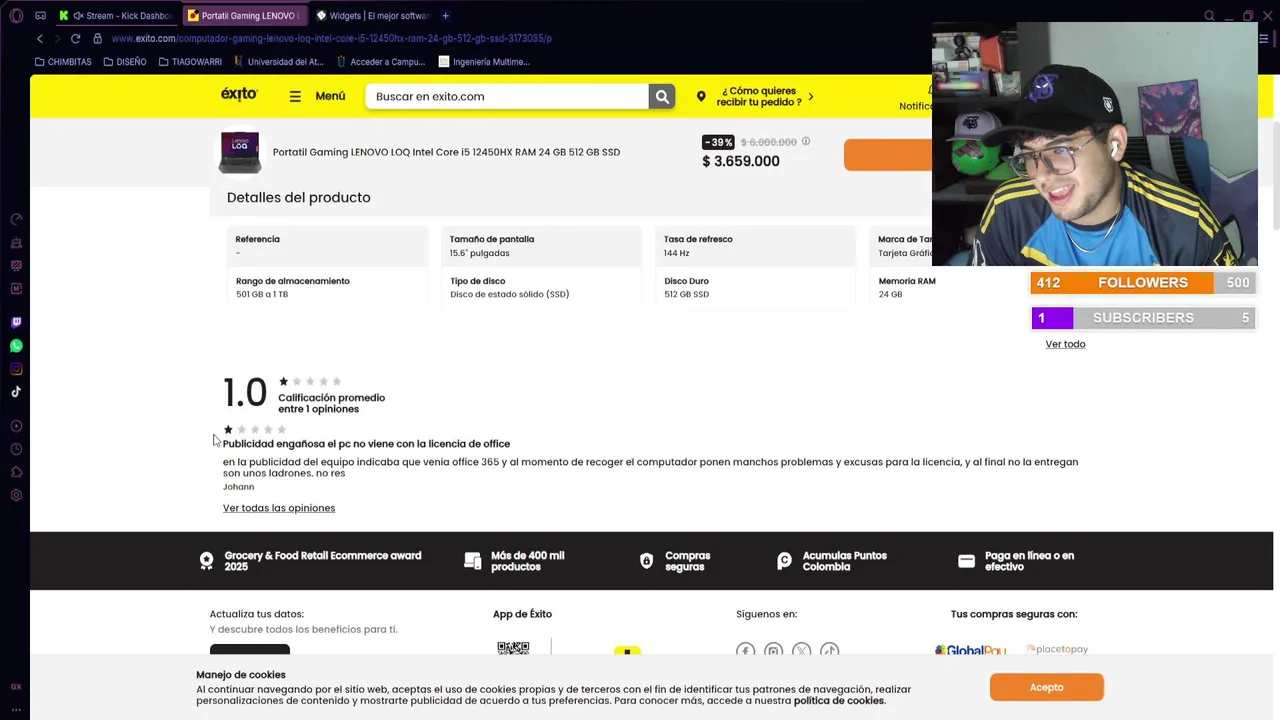
Task: Open the sidebar history clock icon
Action: [16, 449]
